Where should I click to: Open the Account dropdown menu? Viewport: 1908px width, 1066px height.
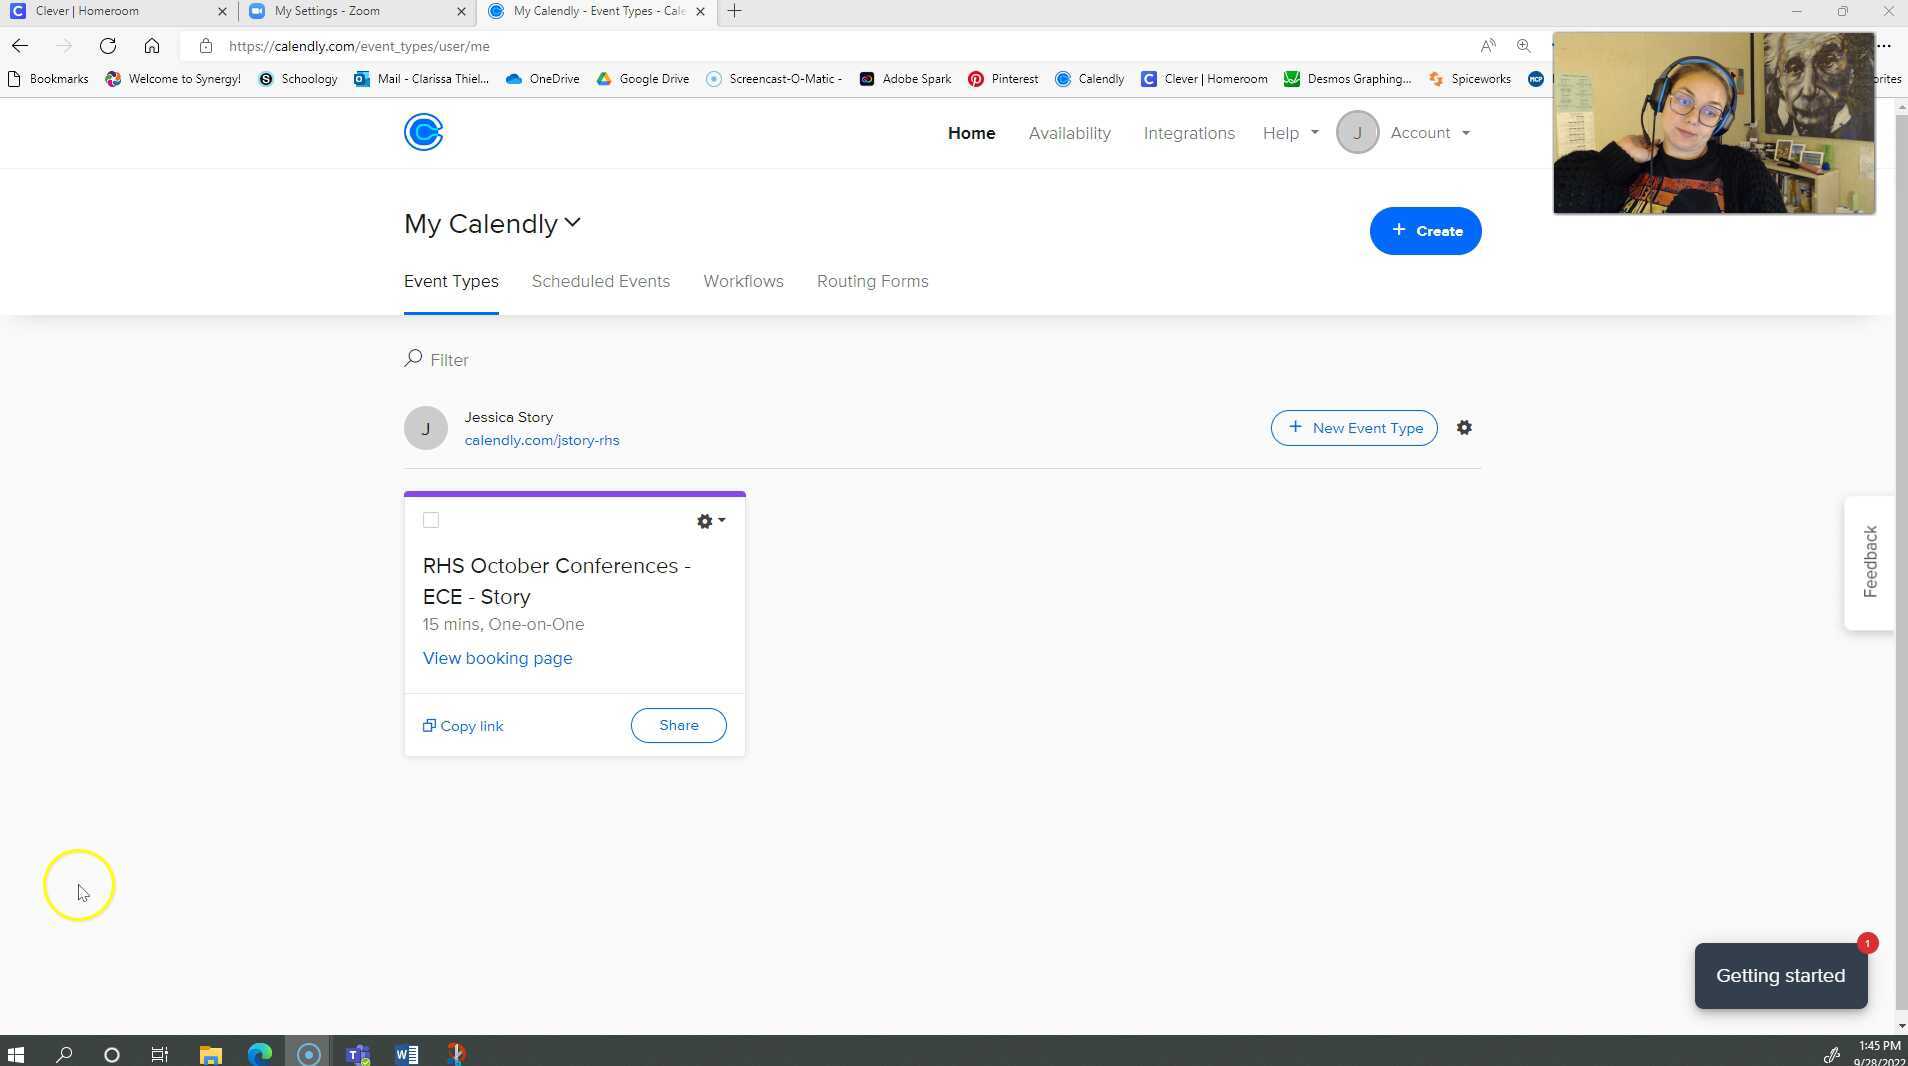tap(1430, 133)
